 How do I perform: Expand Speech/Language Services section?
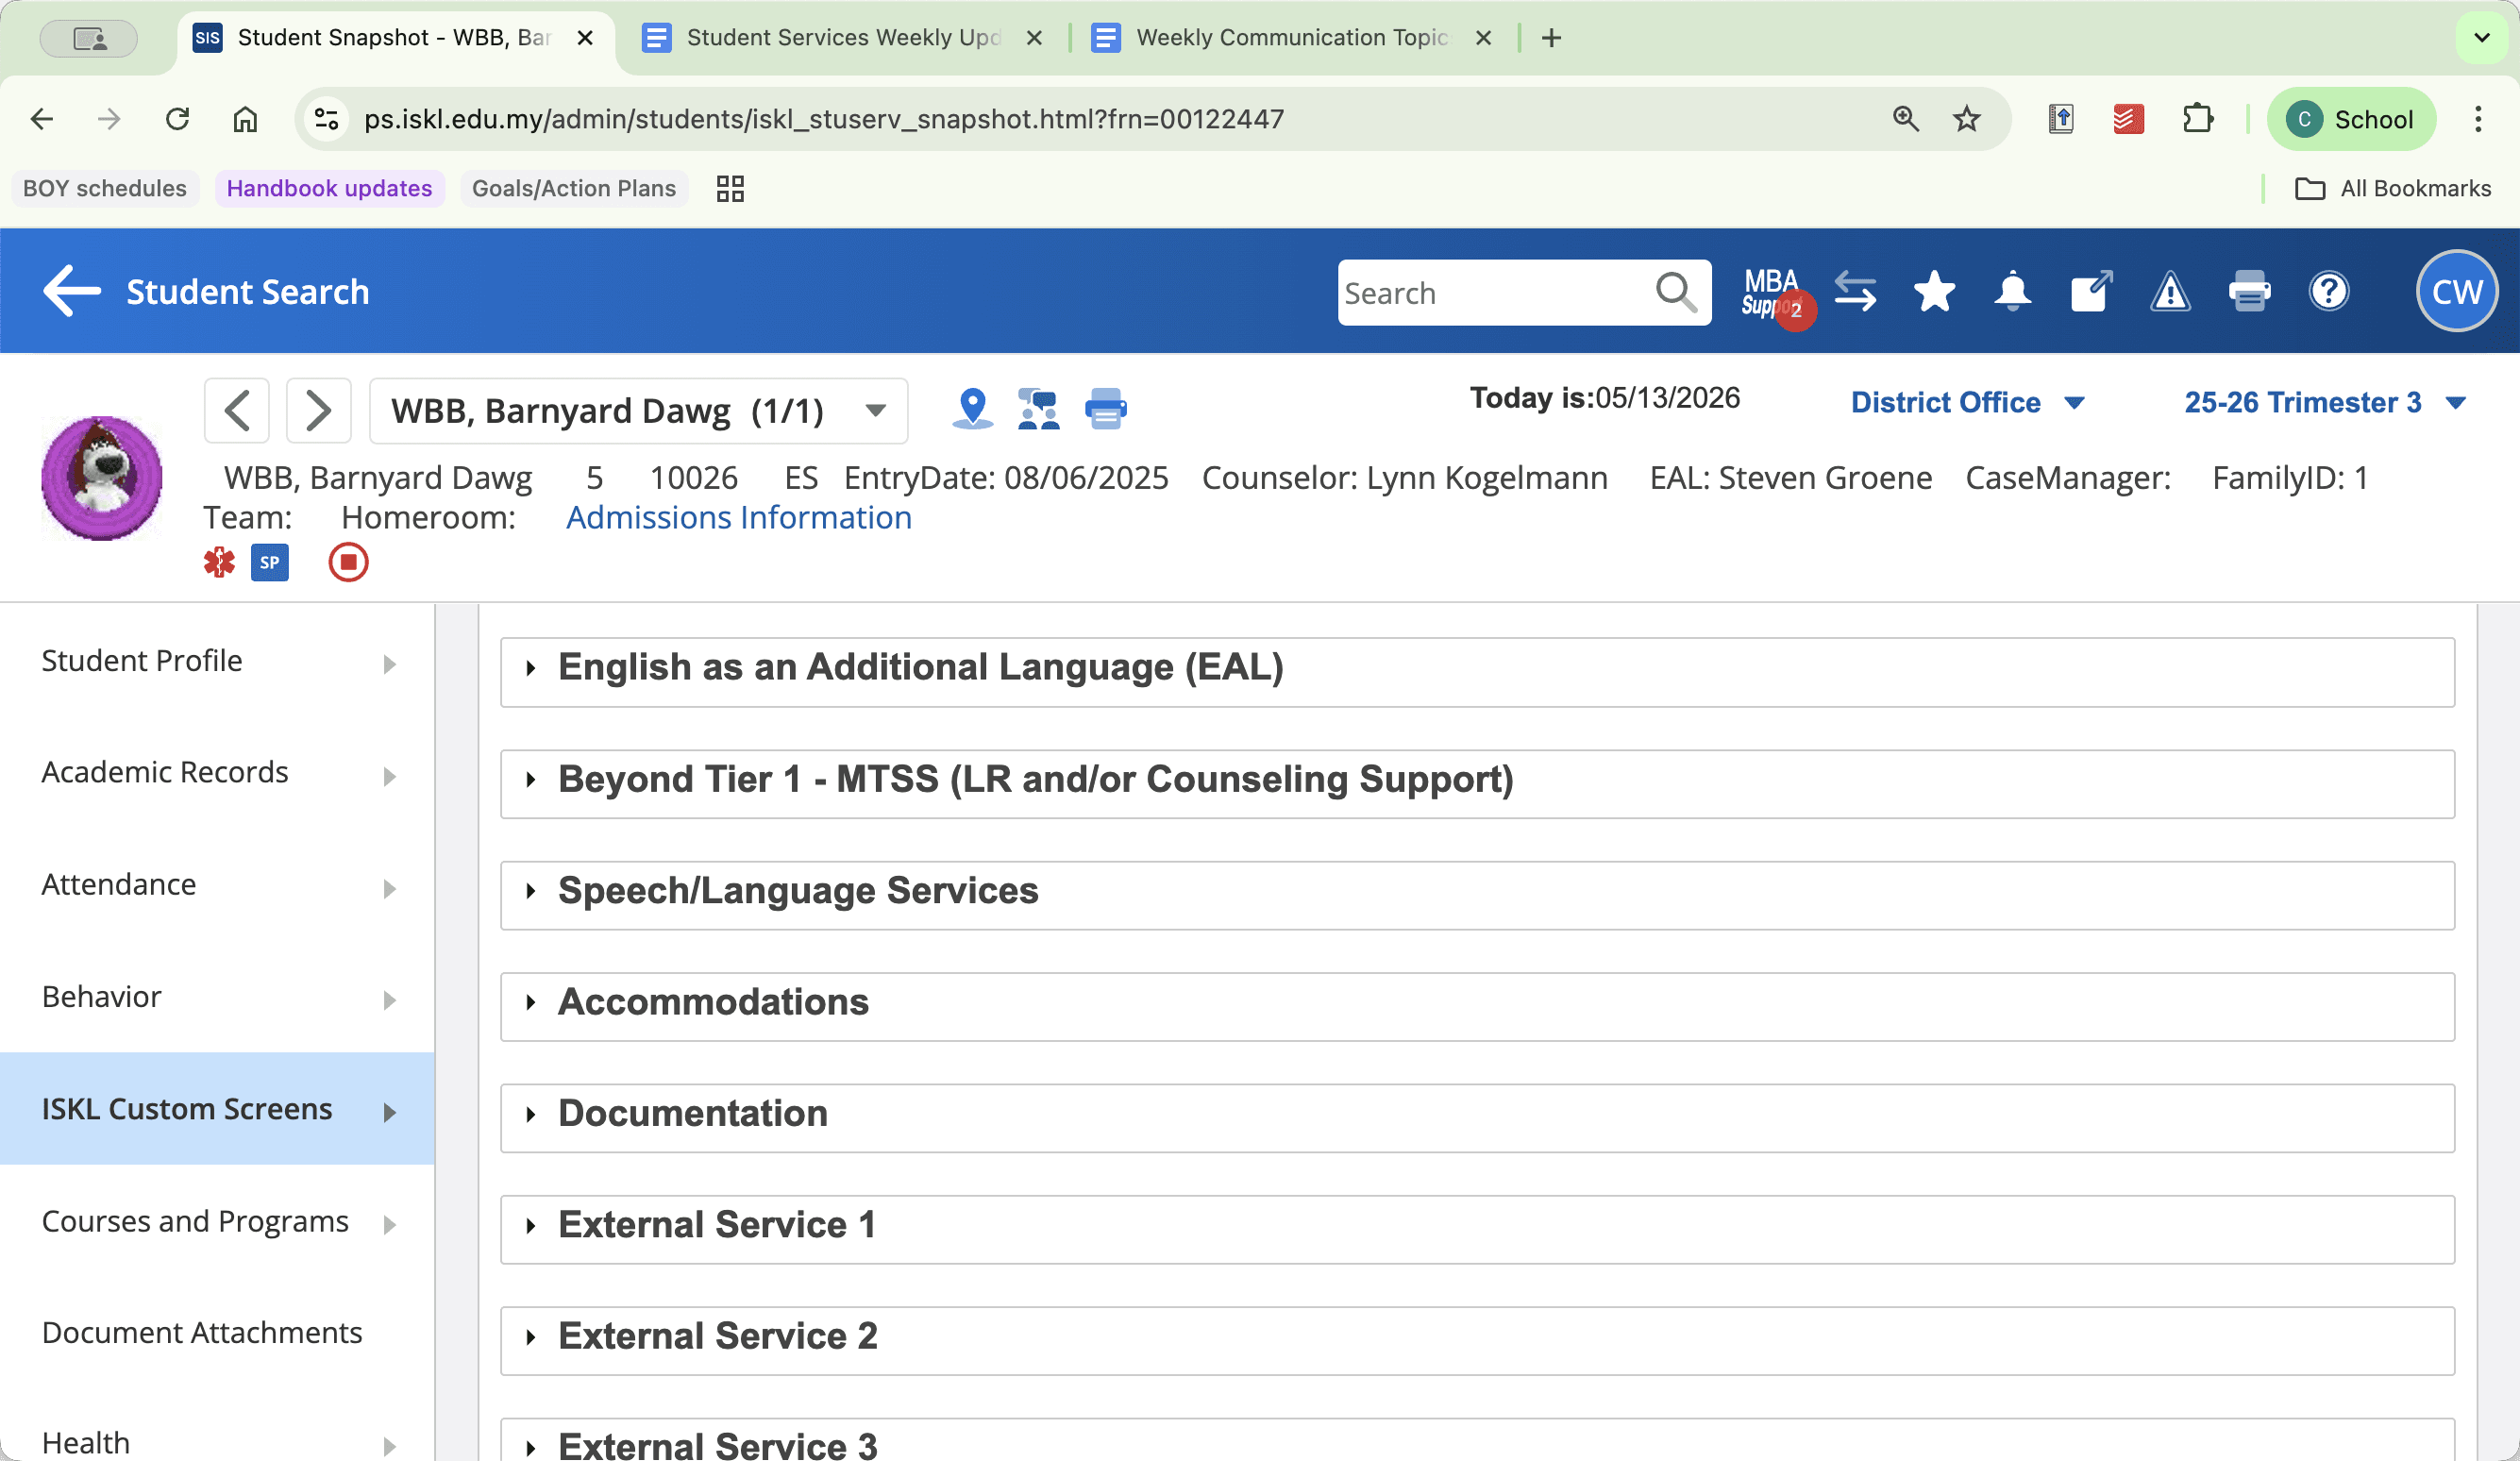click(1477, 894)
